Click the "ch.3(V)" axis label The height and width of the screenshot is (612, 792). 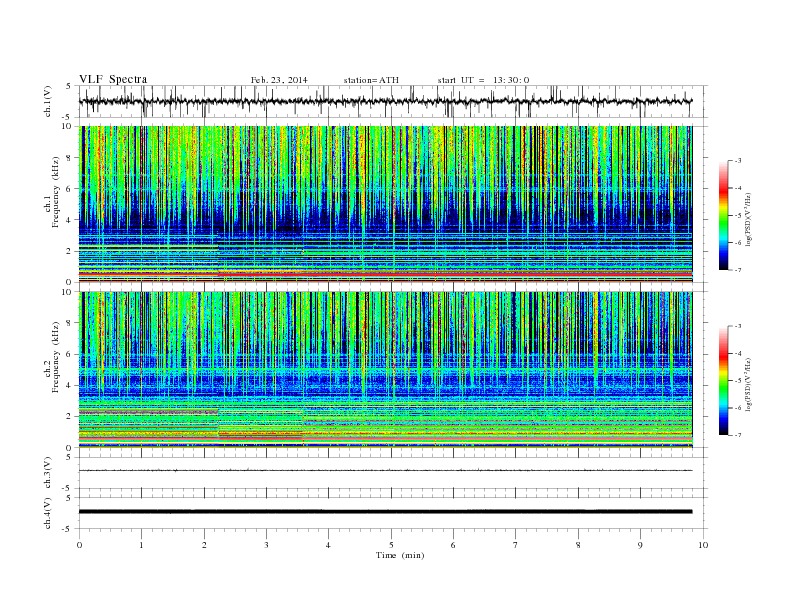tap(48, 473)
